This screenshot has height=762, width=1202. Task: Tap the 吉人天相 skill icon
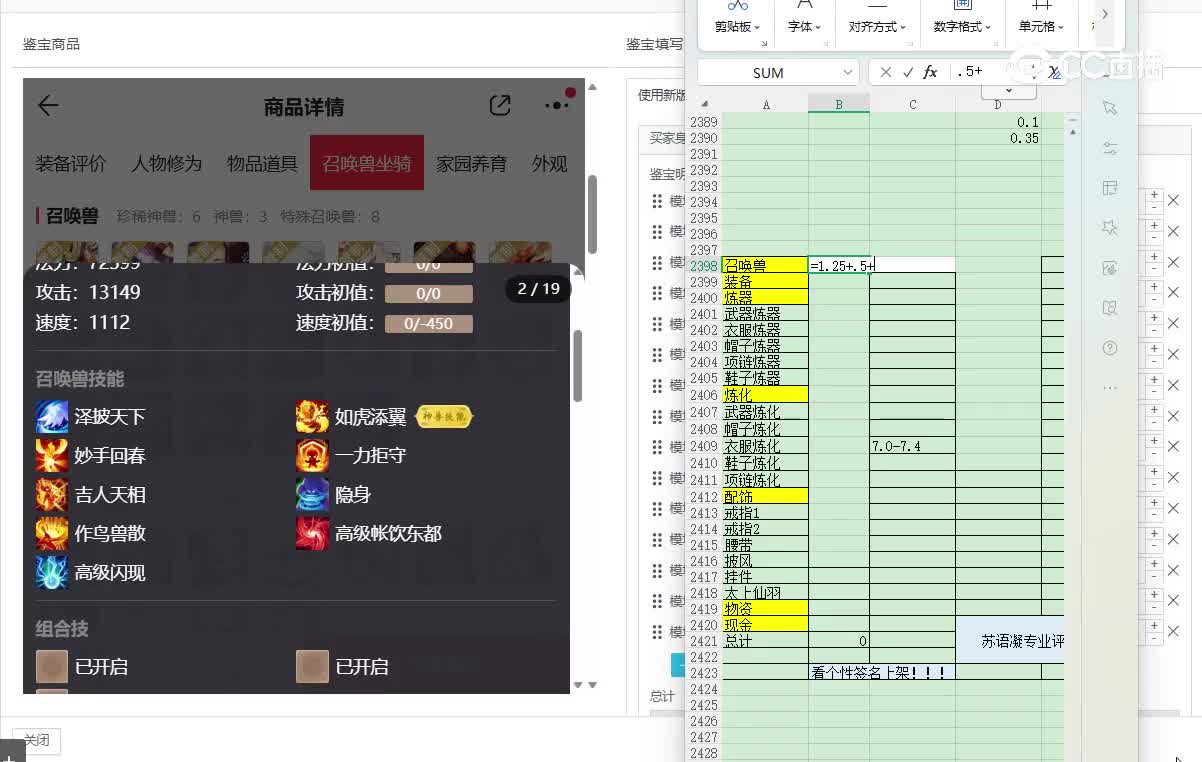coord(52,495)
